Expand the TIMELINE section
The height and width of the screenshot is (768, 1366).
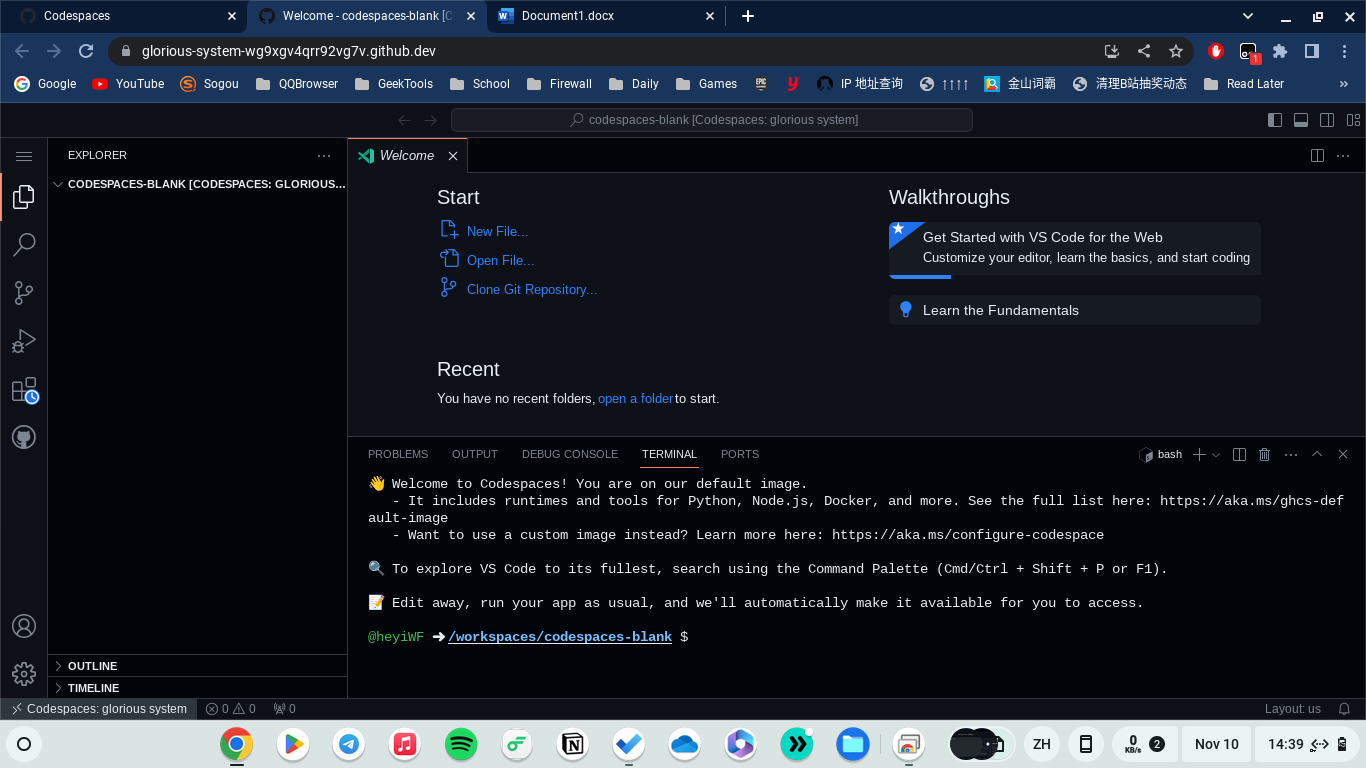point(198,688)
